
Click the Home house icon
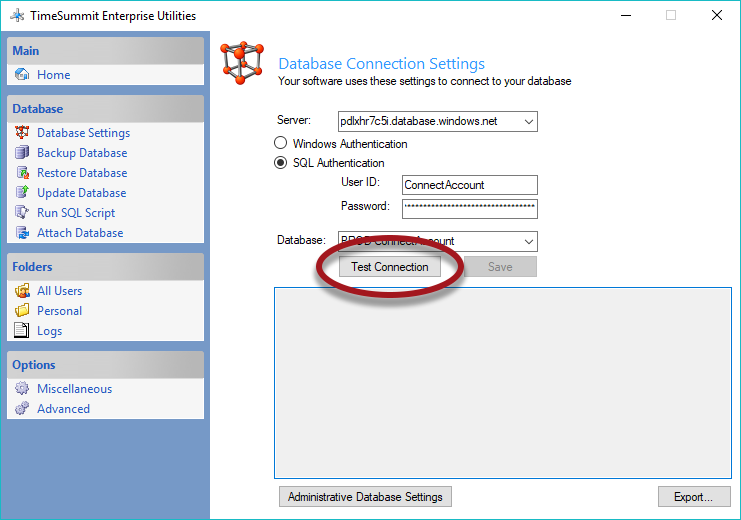click(22, 74)
